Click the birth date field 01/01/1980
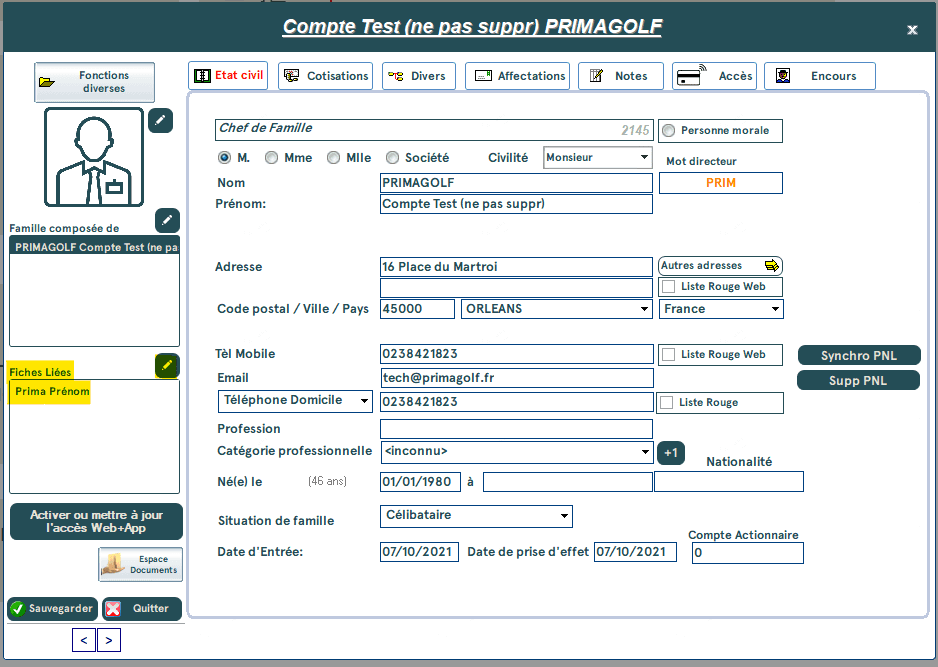Viewport: 938px width, 667px height. (x=421, y=482)
